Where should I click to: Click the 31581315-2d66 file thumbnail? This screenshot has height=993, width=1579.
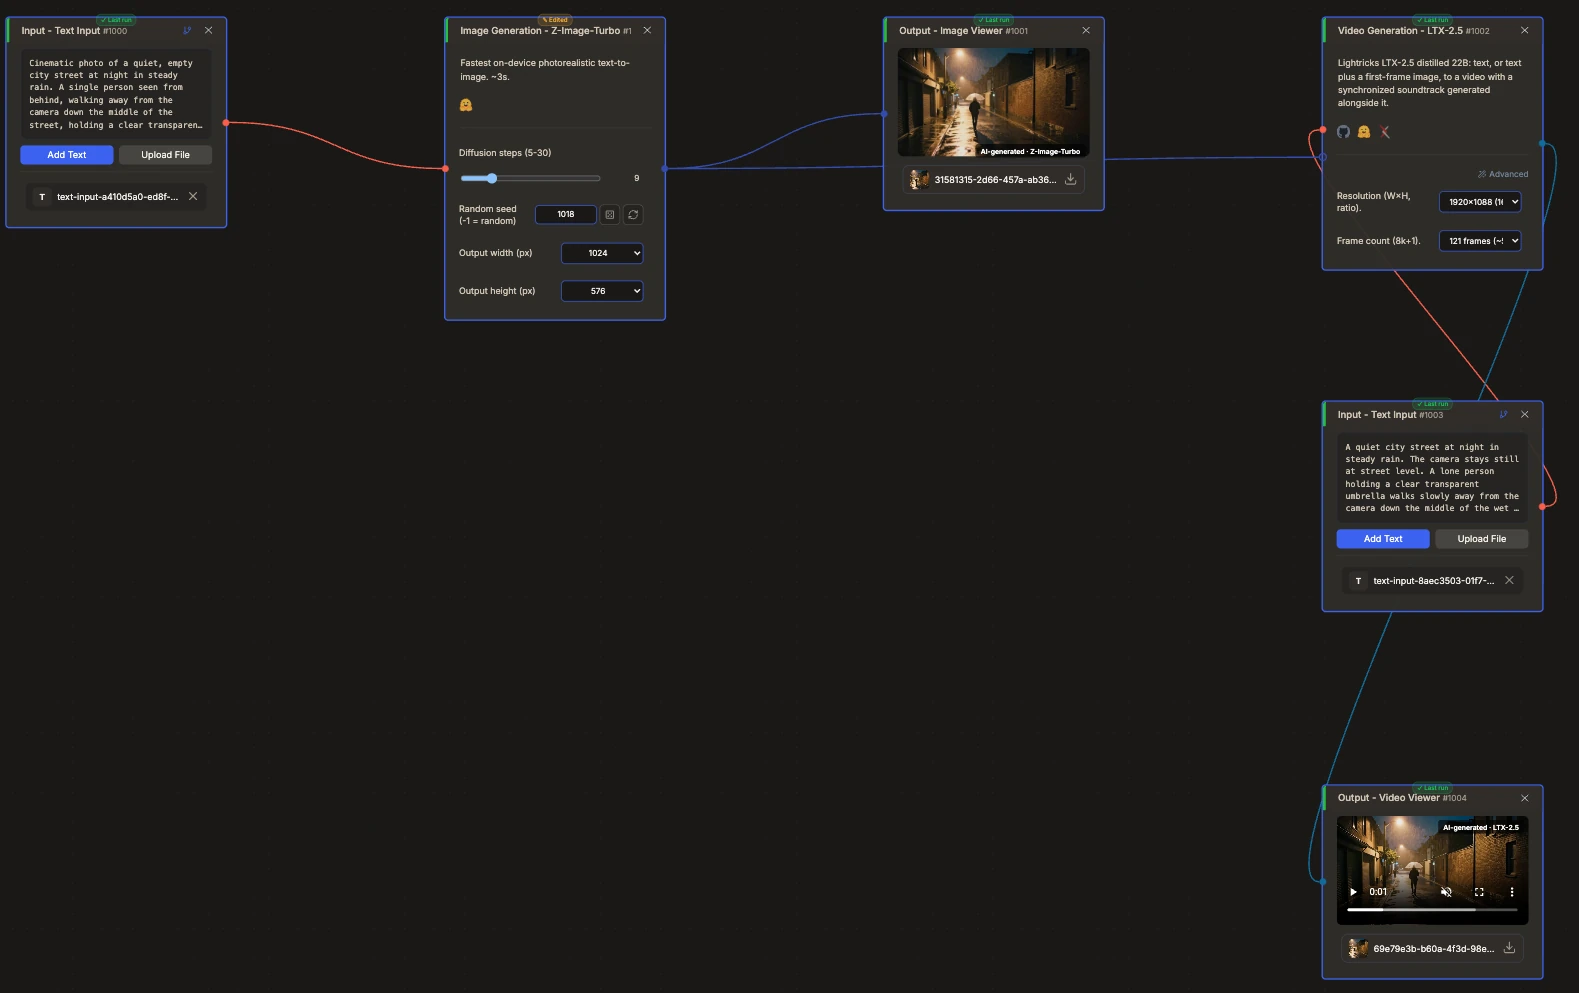[919, 180]
